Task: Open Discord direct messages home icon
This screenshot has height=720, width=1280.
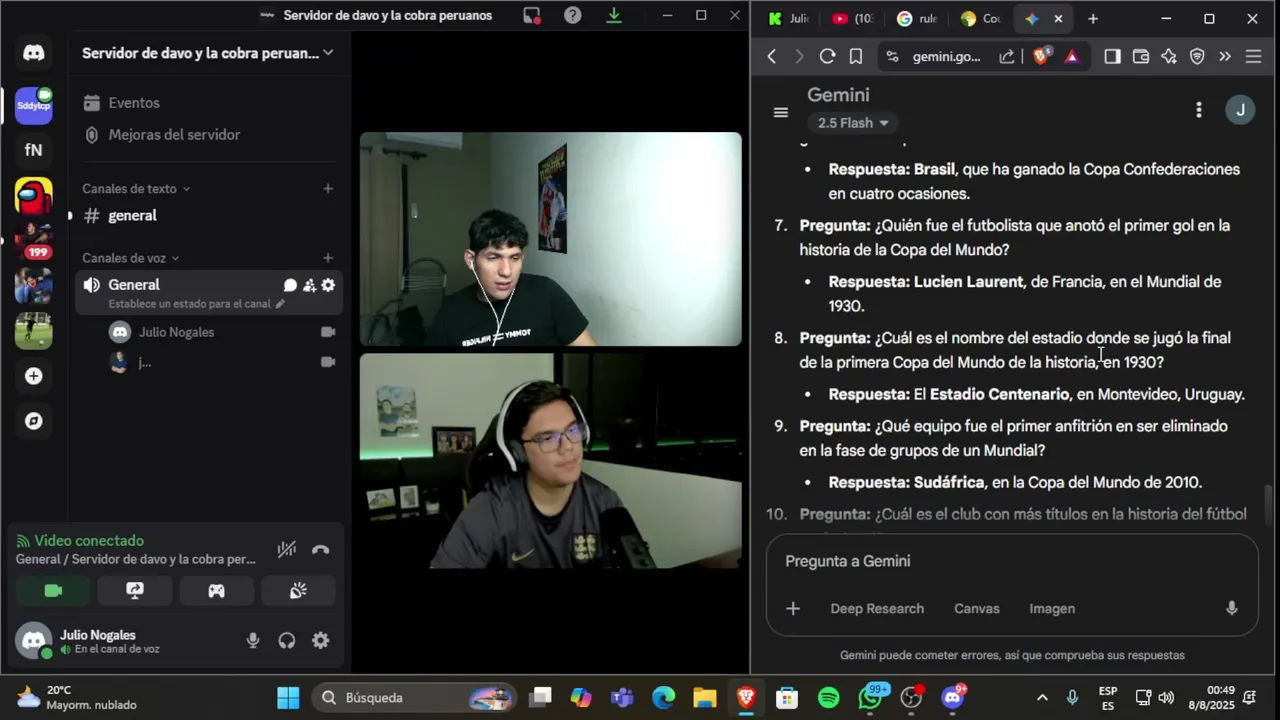Action: point(33,53)
